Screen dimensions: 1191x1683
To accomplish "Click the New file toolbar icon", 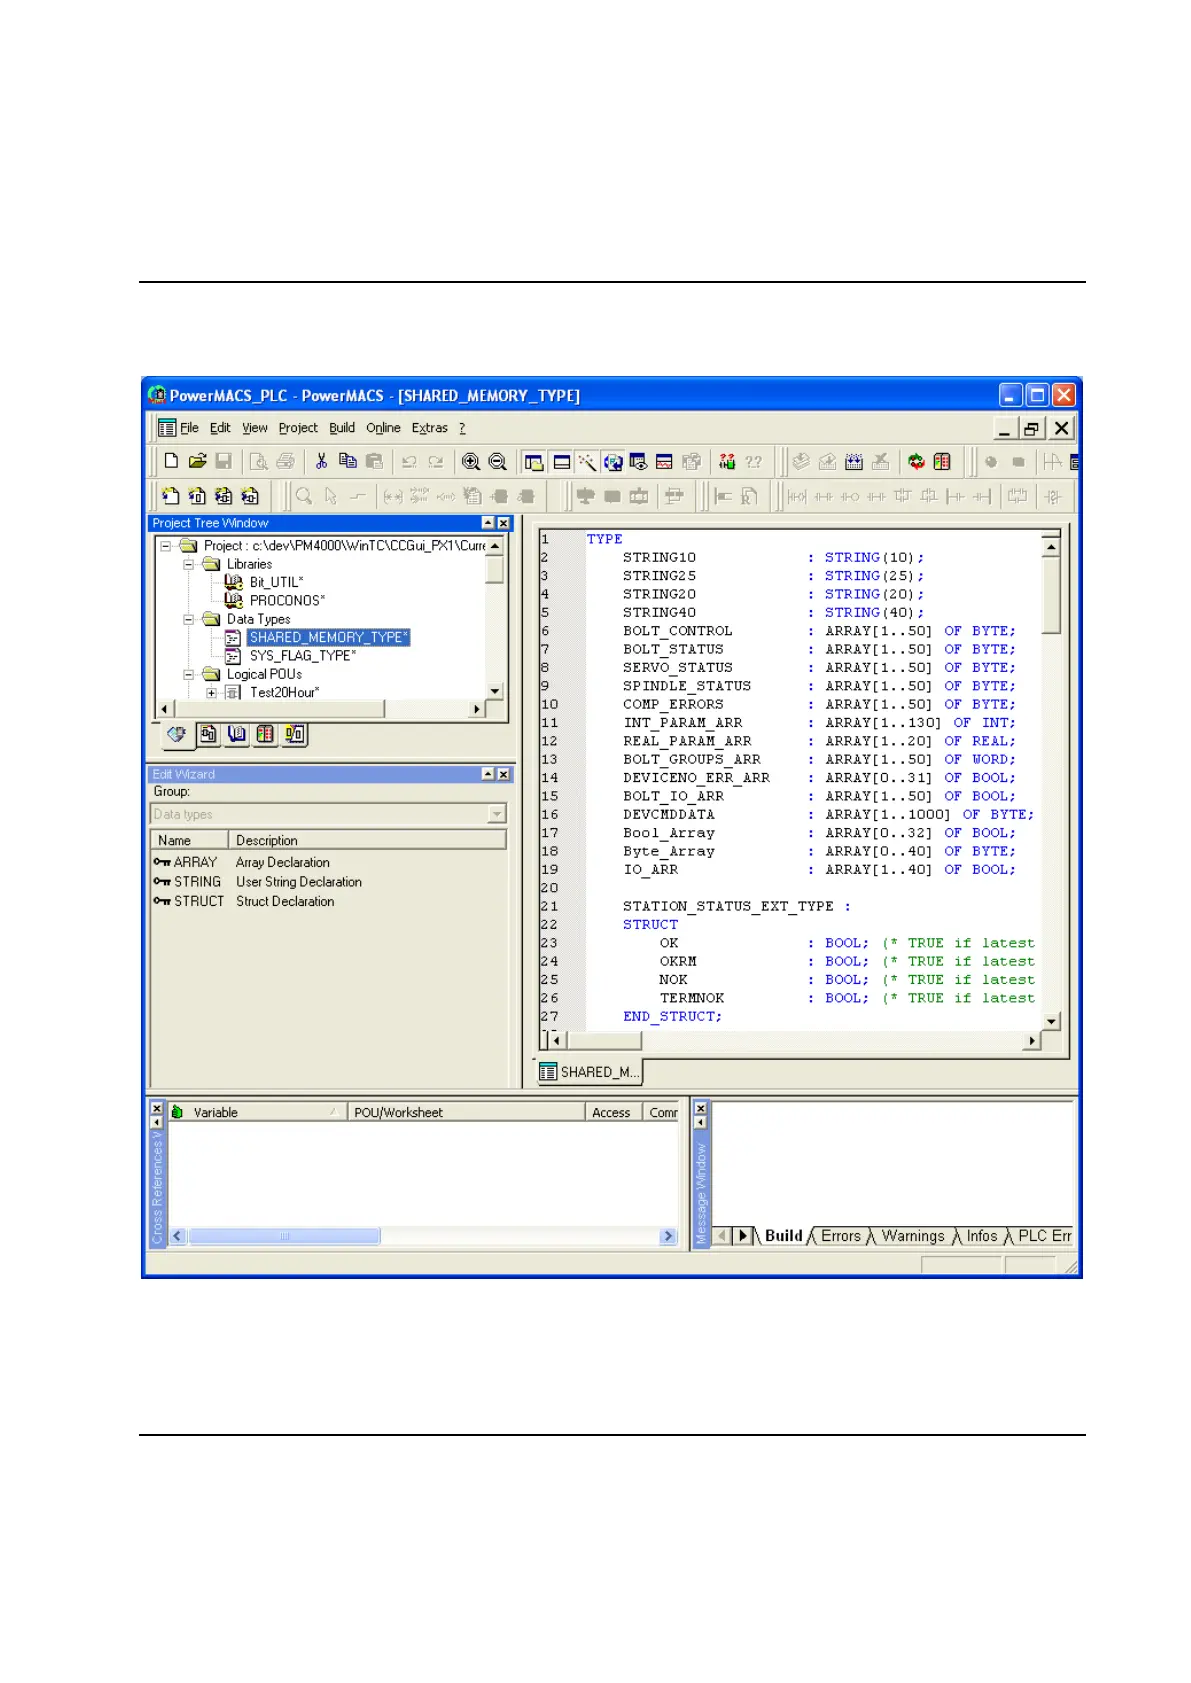I will 171,461.
